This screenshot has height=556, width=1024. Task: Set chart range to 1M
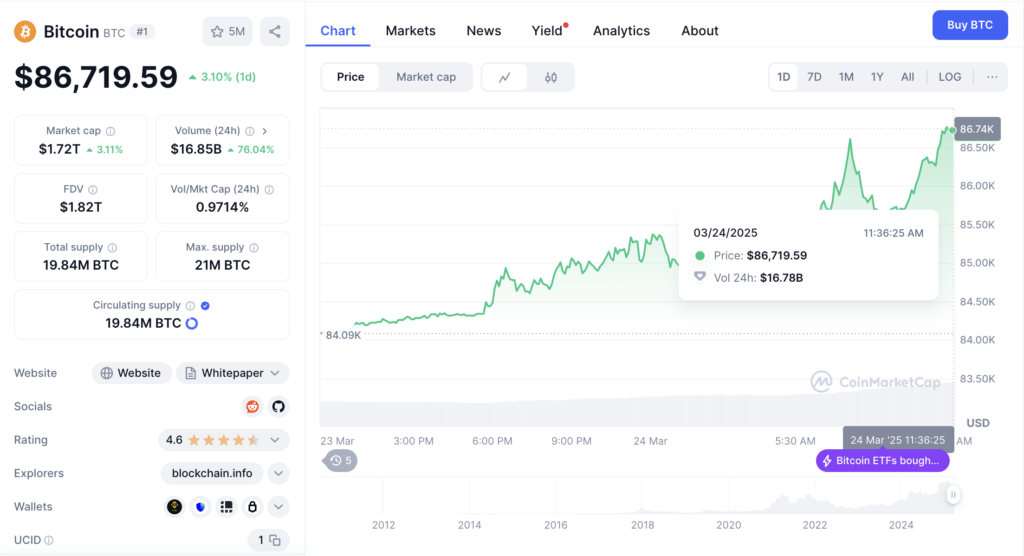tap(846, 77)
